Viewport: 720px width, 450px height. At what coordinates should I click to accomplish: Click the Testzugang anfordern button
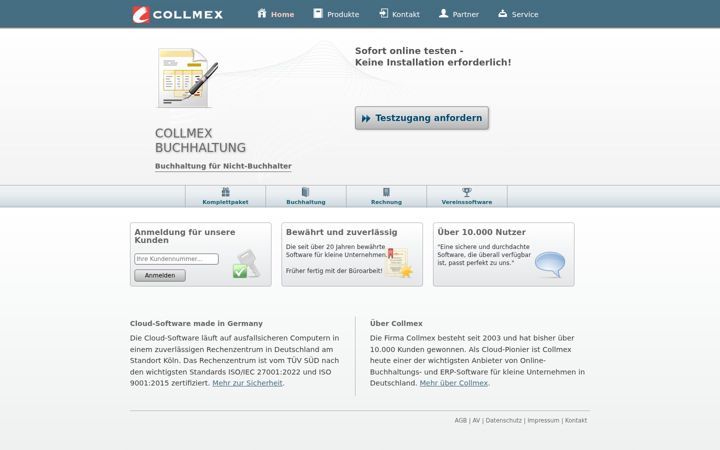422,118
